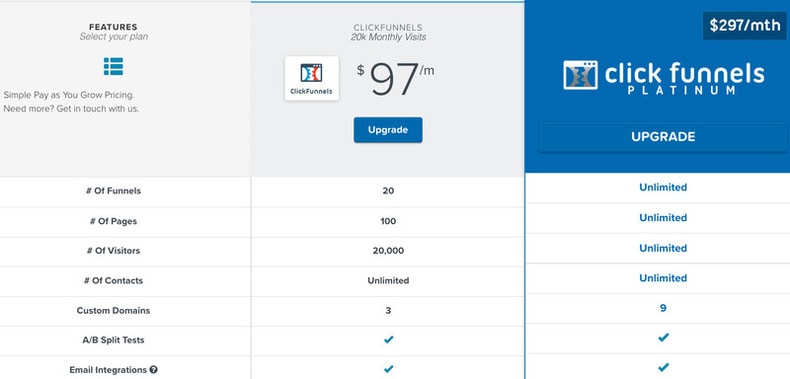Click the Upgrade button for $97 plan
The width and height of the screenshot is (790, 379).
coord(388,130)
